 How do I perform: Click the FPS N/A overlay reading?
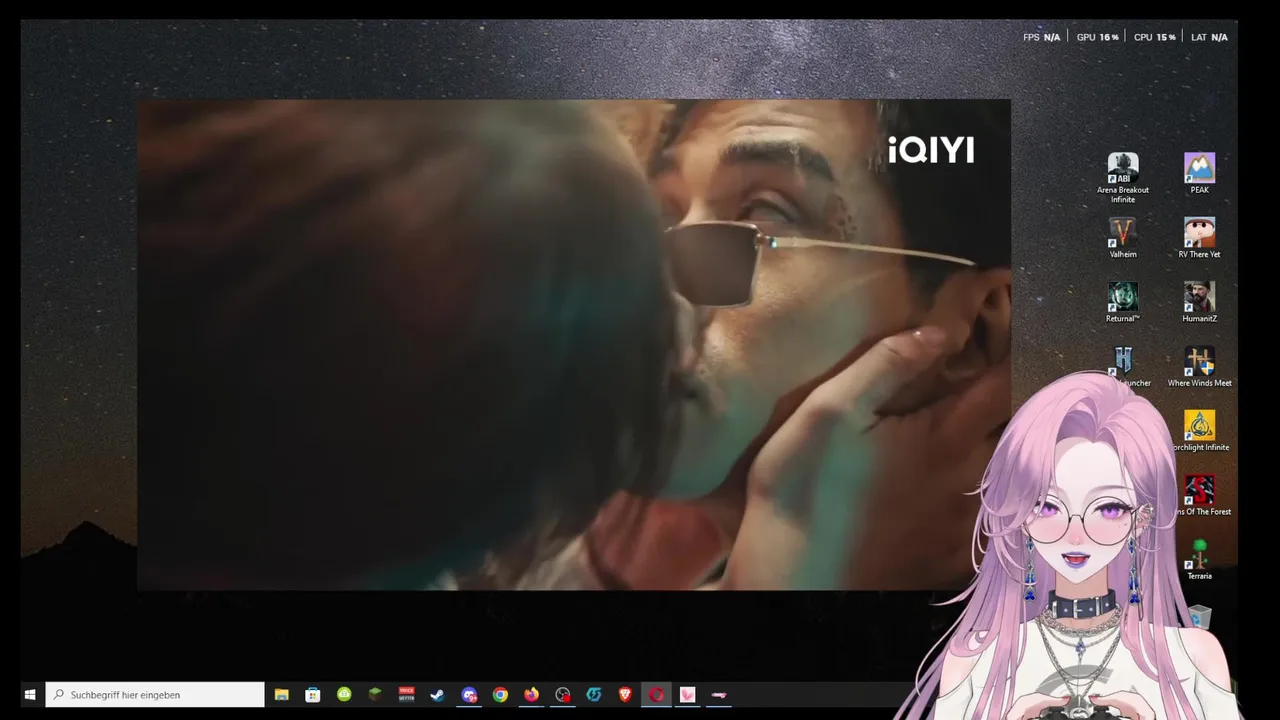click(x=1041, y=37)
